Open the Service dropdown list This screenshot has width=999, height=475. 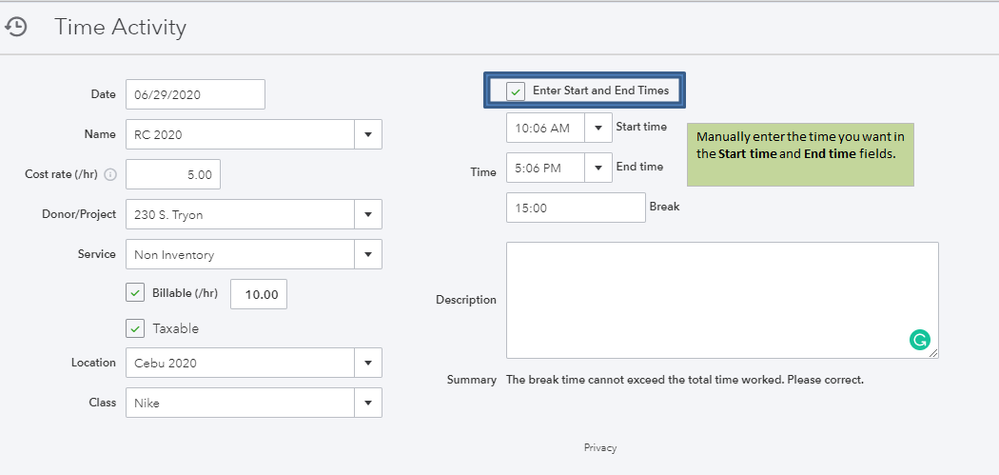click(x=367, y=254)
